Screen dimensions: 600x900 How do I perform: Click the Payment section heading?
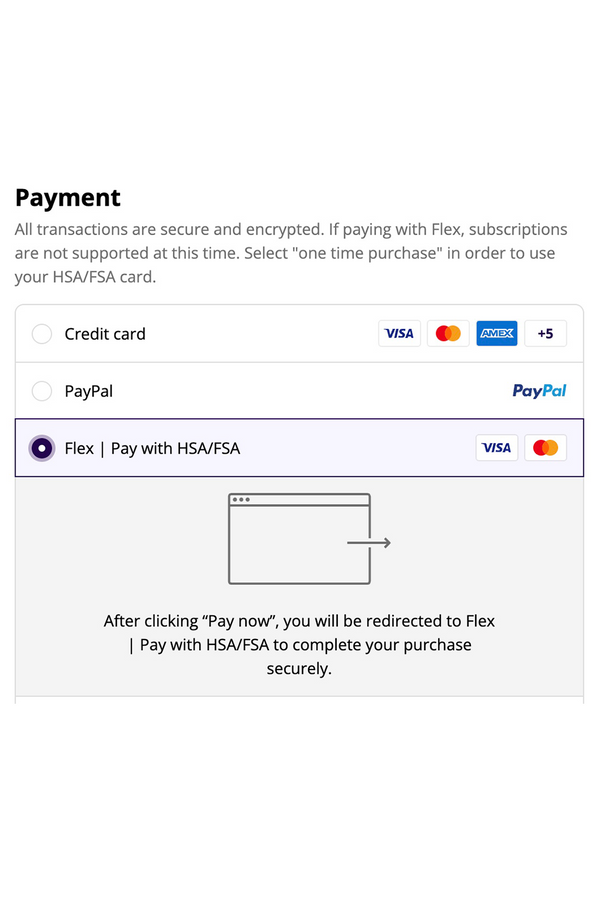click(68, 197)
